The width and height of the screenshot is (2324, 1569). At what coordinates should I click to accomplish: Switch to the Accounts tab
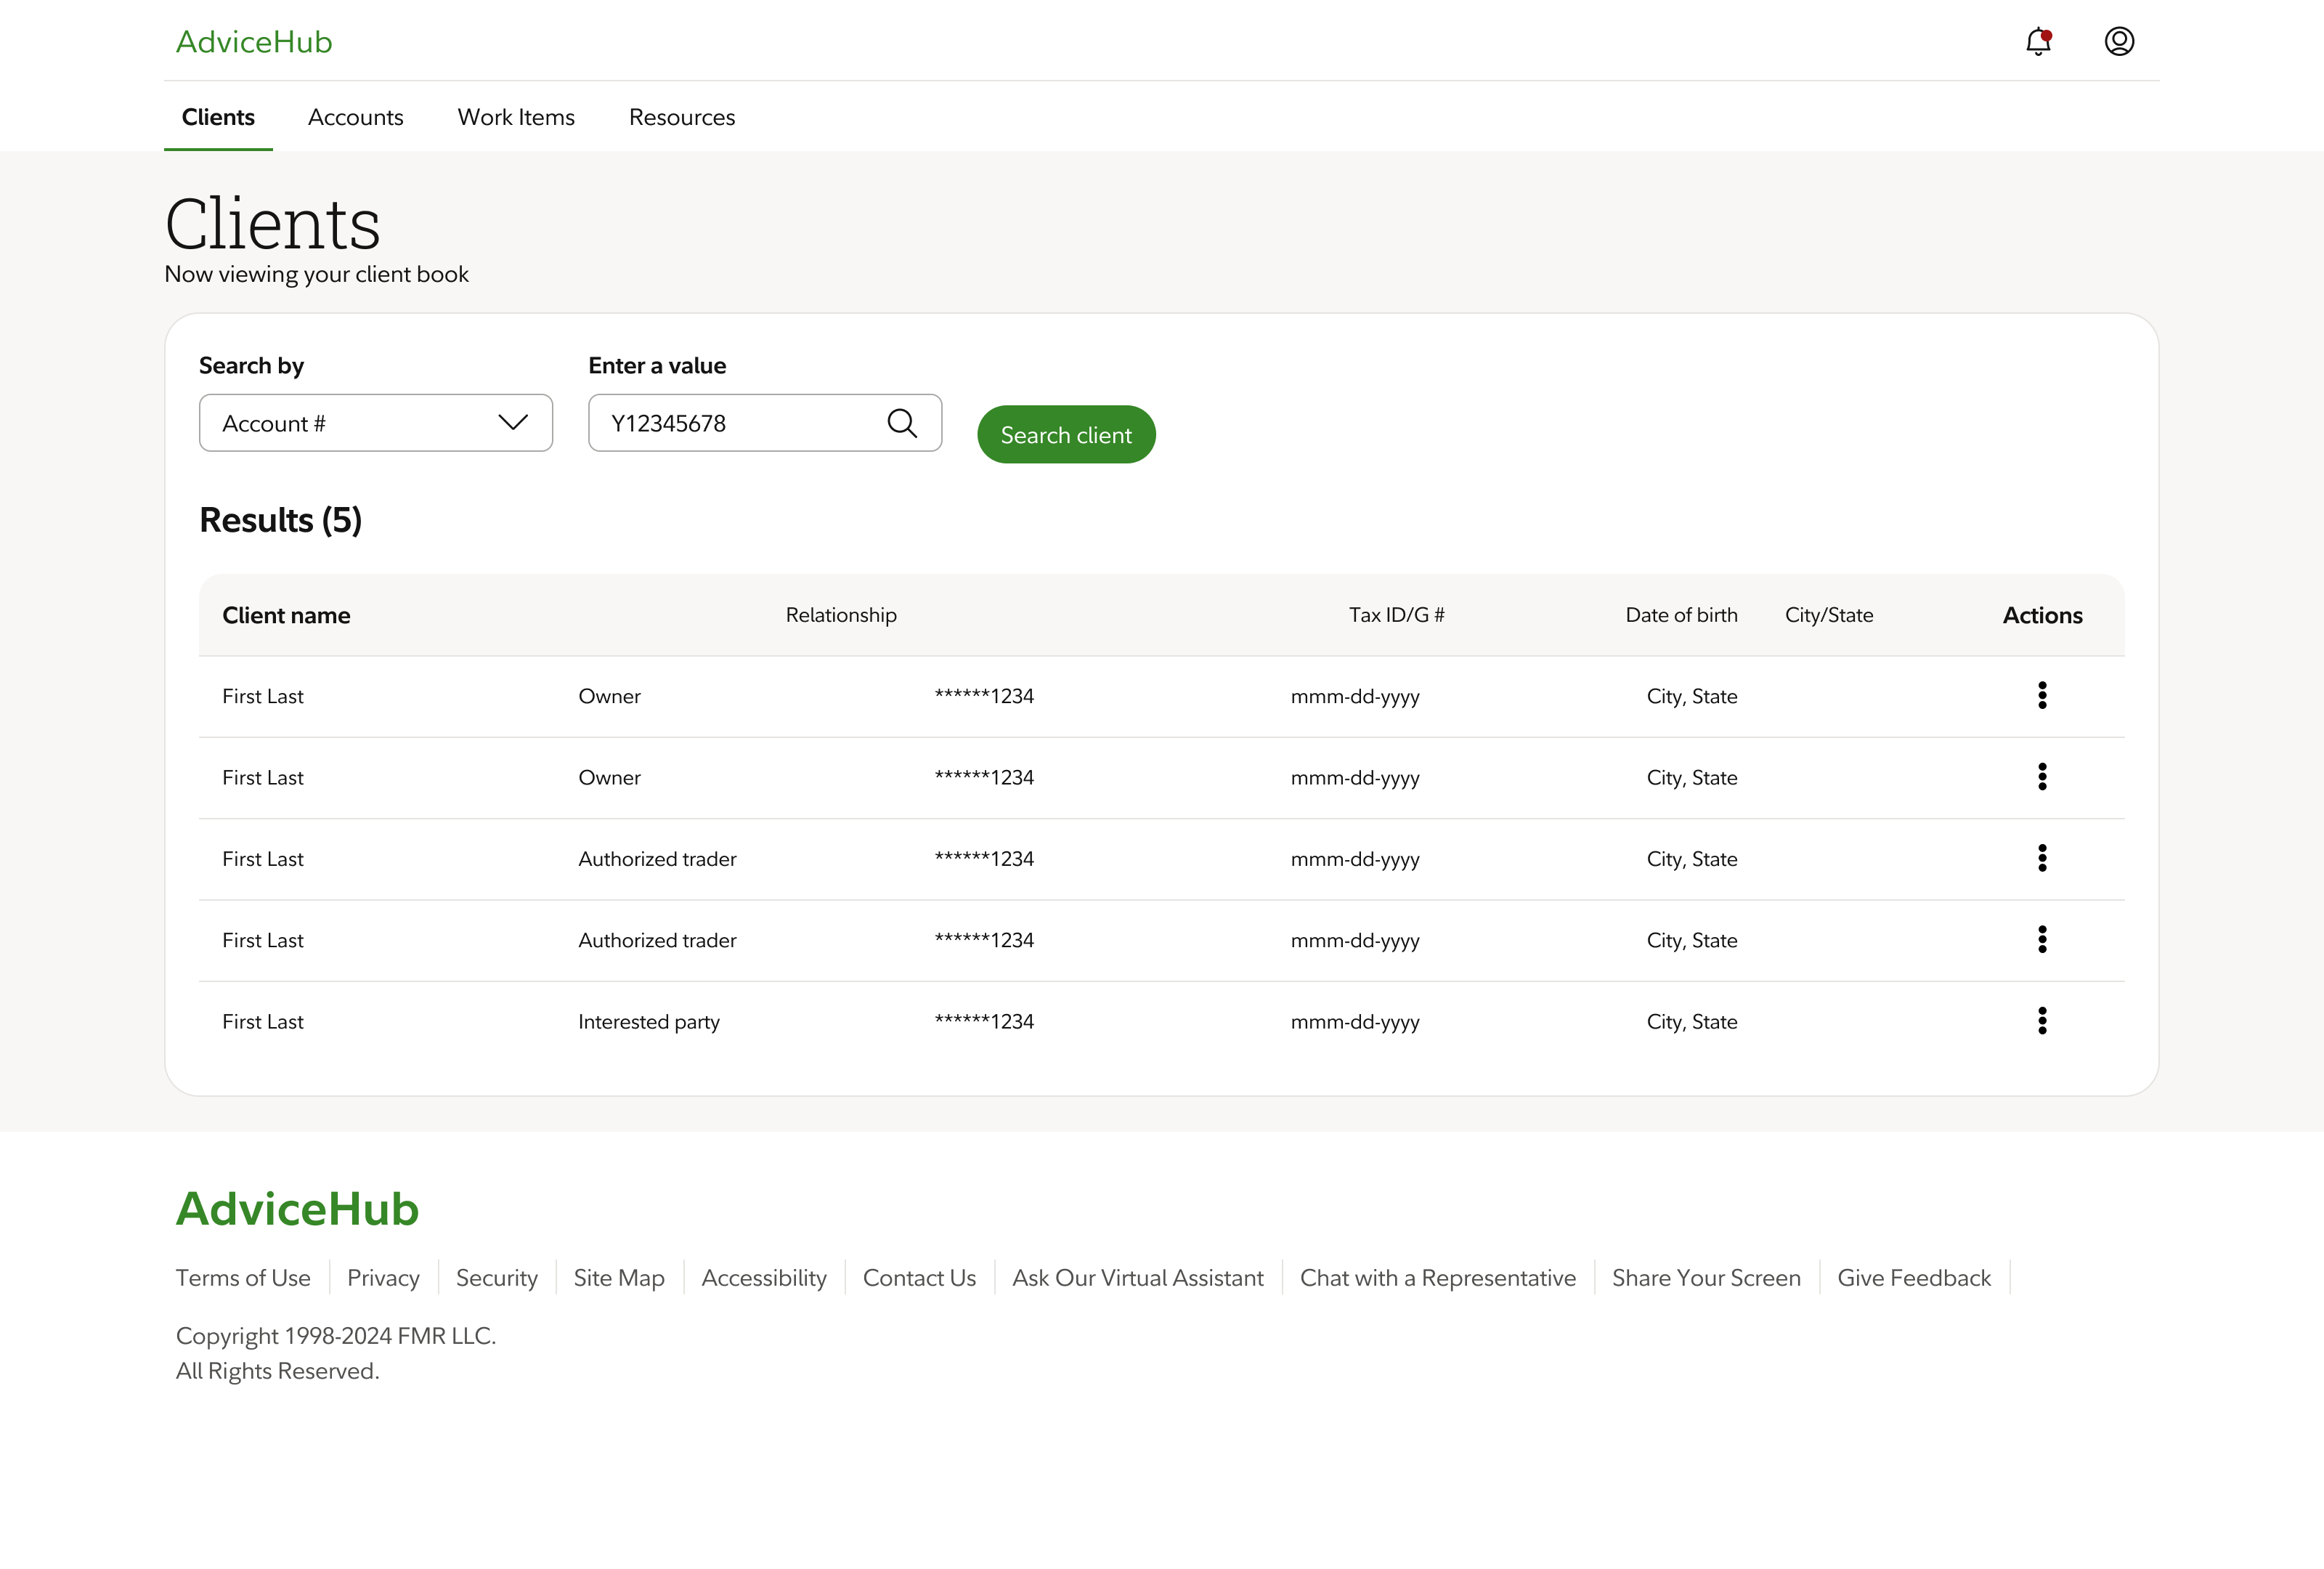355,117
